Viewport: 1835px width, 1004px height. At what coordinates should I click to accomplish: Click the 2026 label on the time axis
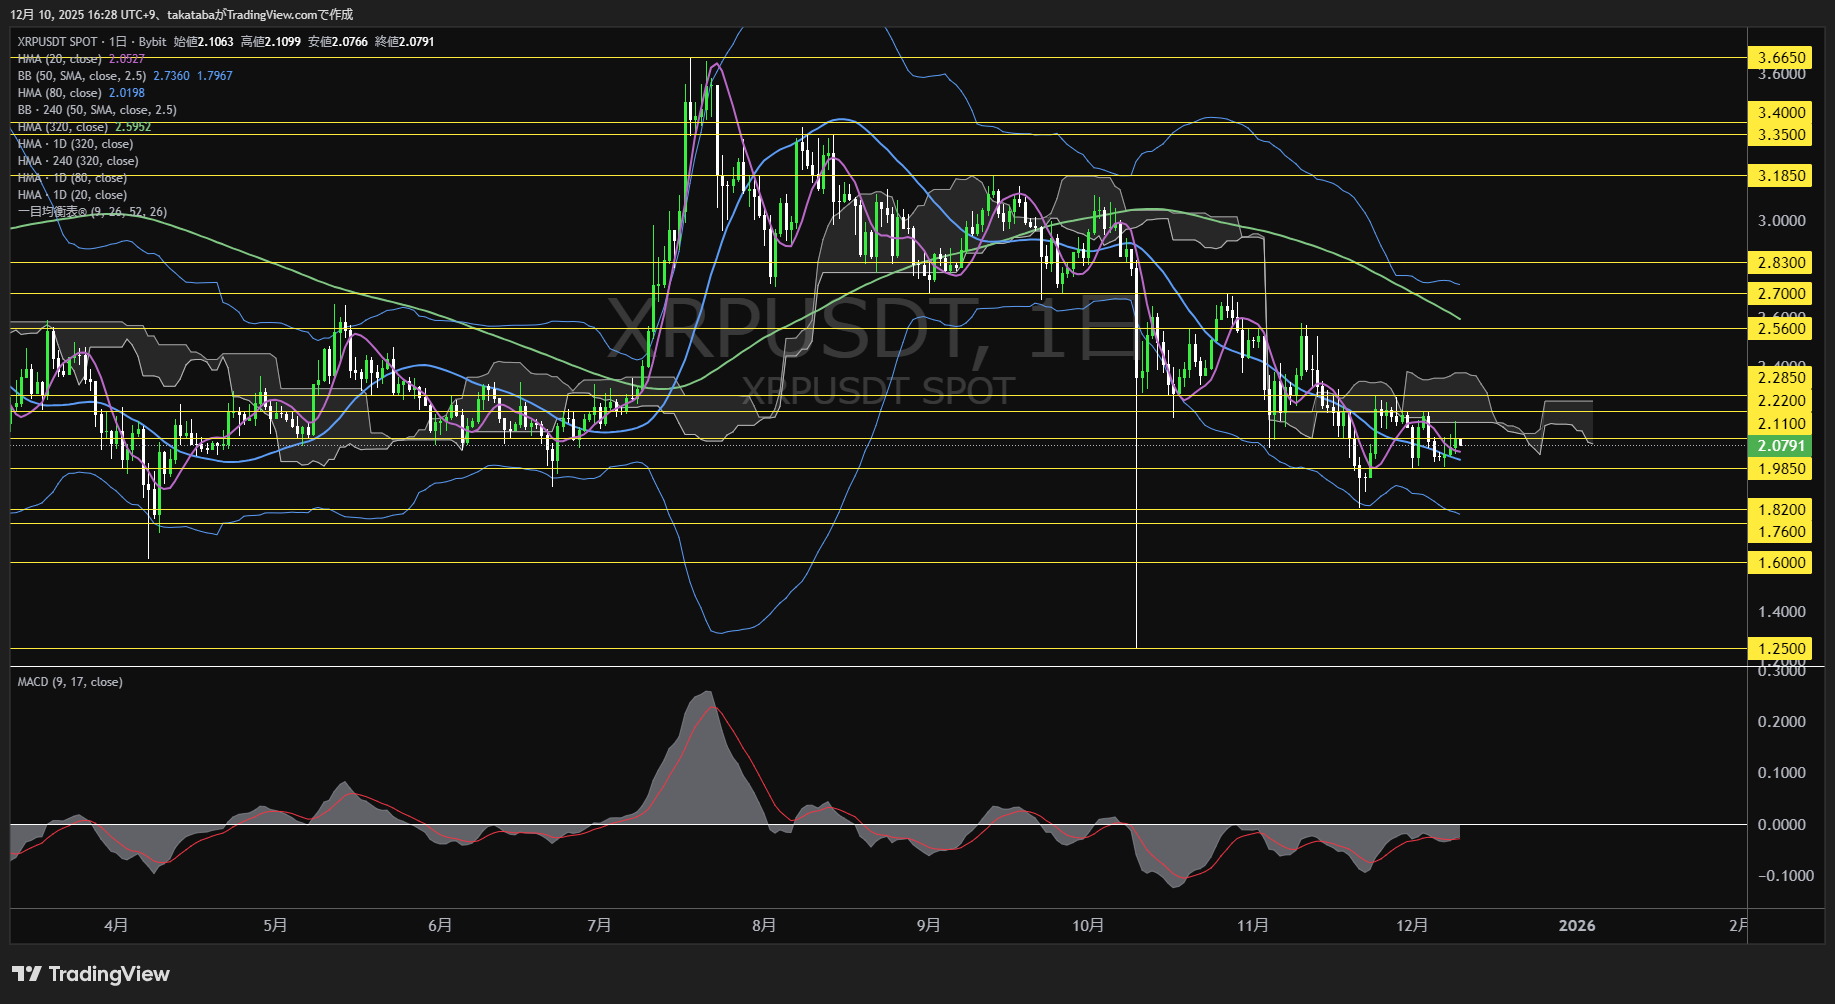pos(1578,925)
